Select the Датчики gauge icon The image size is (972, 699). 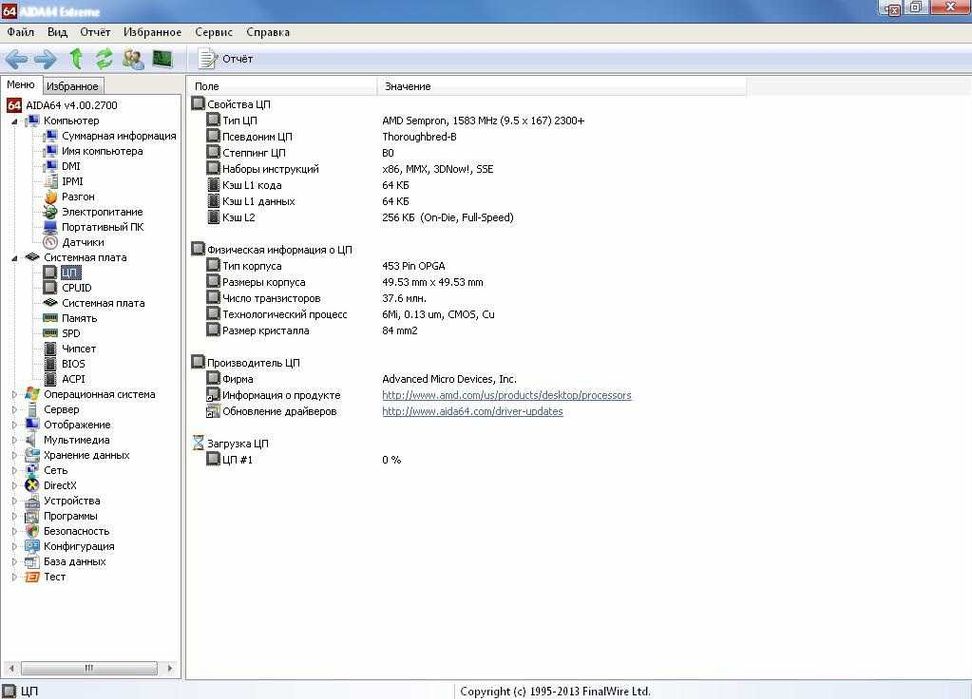tap(50, 242)
